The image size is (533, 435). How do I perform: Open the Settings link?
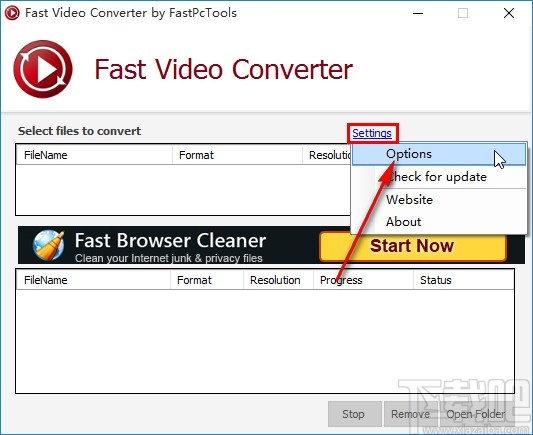(x=372, y=133)
